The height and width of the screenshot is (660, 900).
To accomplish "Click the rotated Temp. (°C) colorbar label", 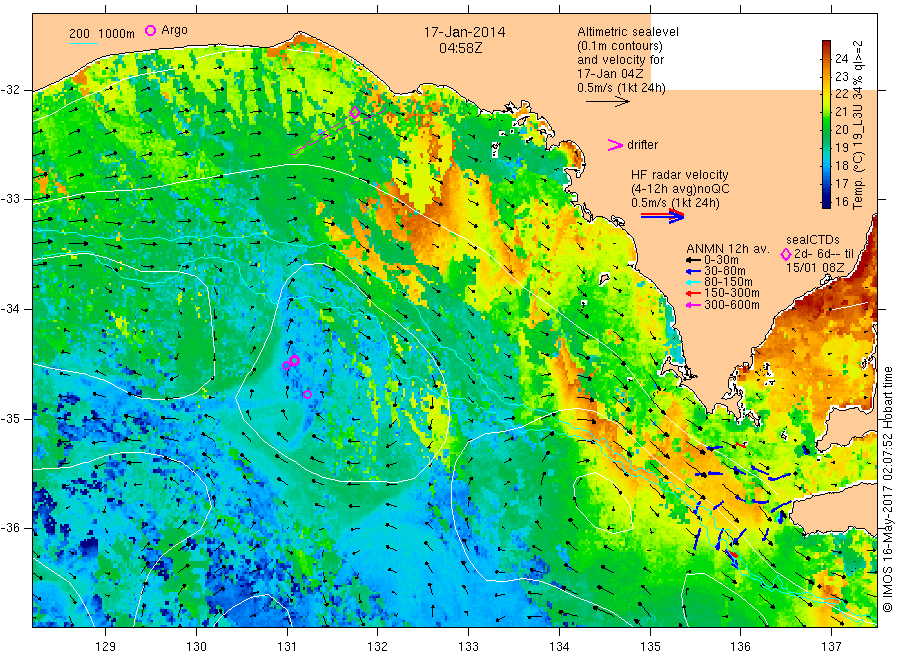I will (x=858, y=125).
